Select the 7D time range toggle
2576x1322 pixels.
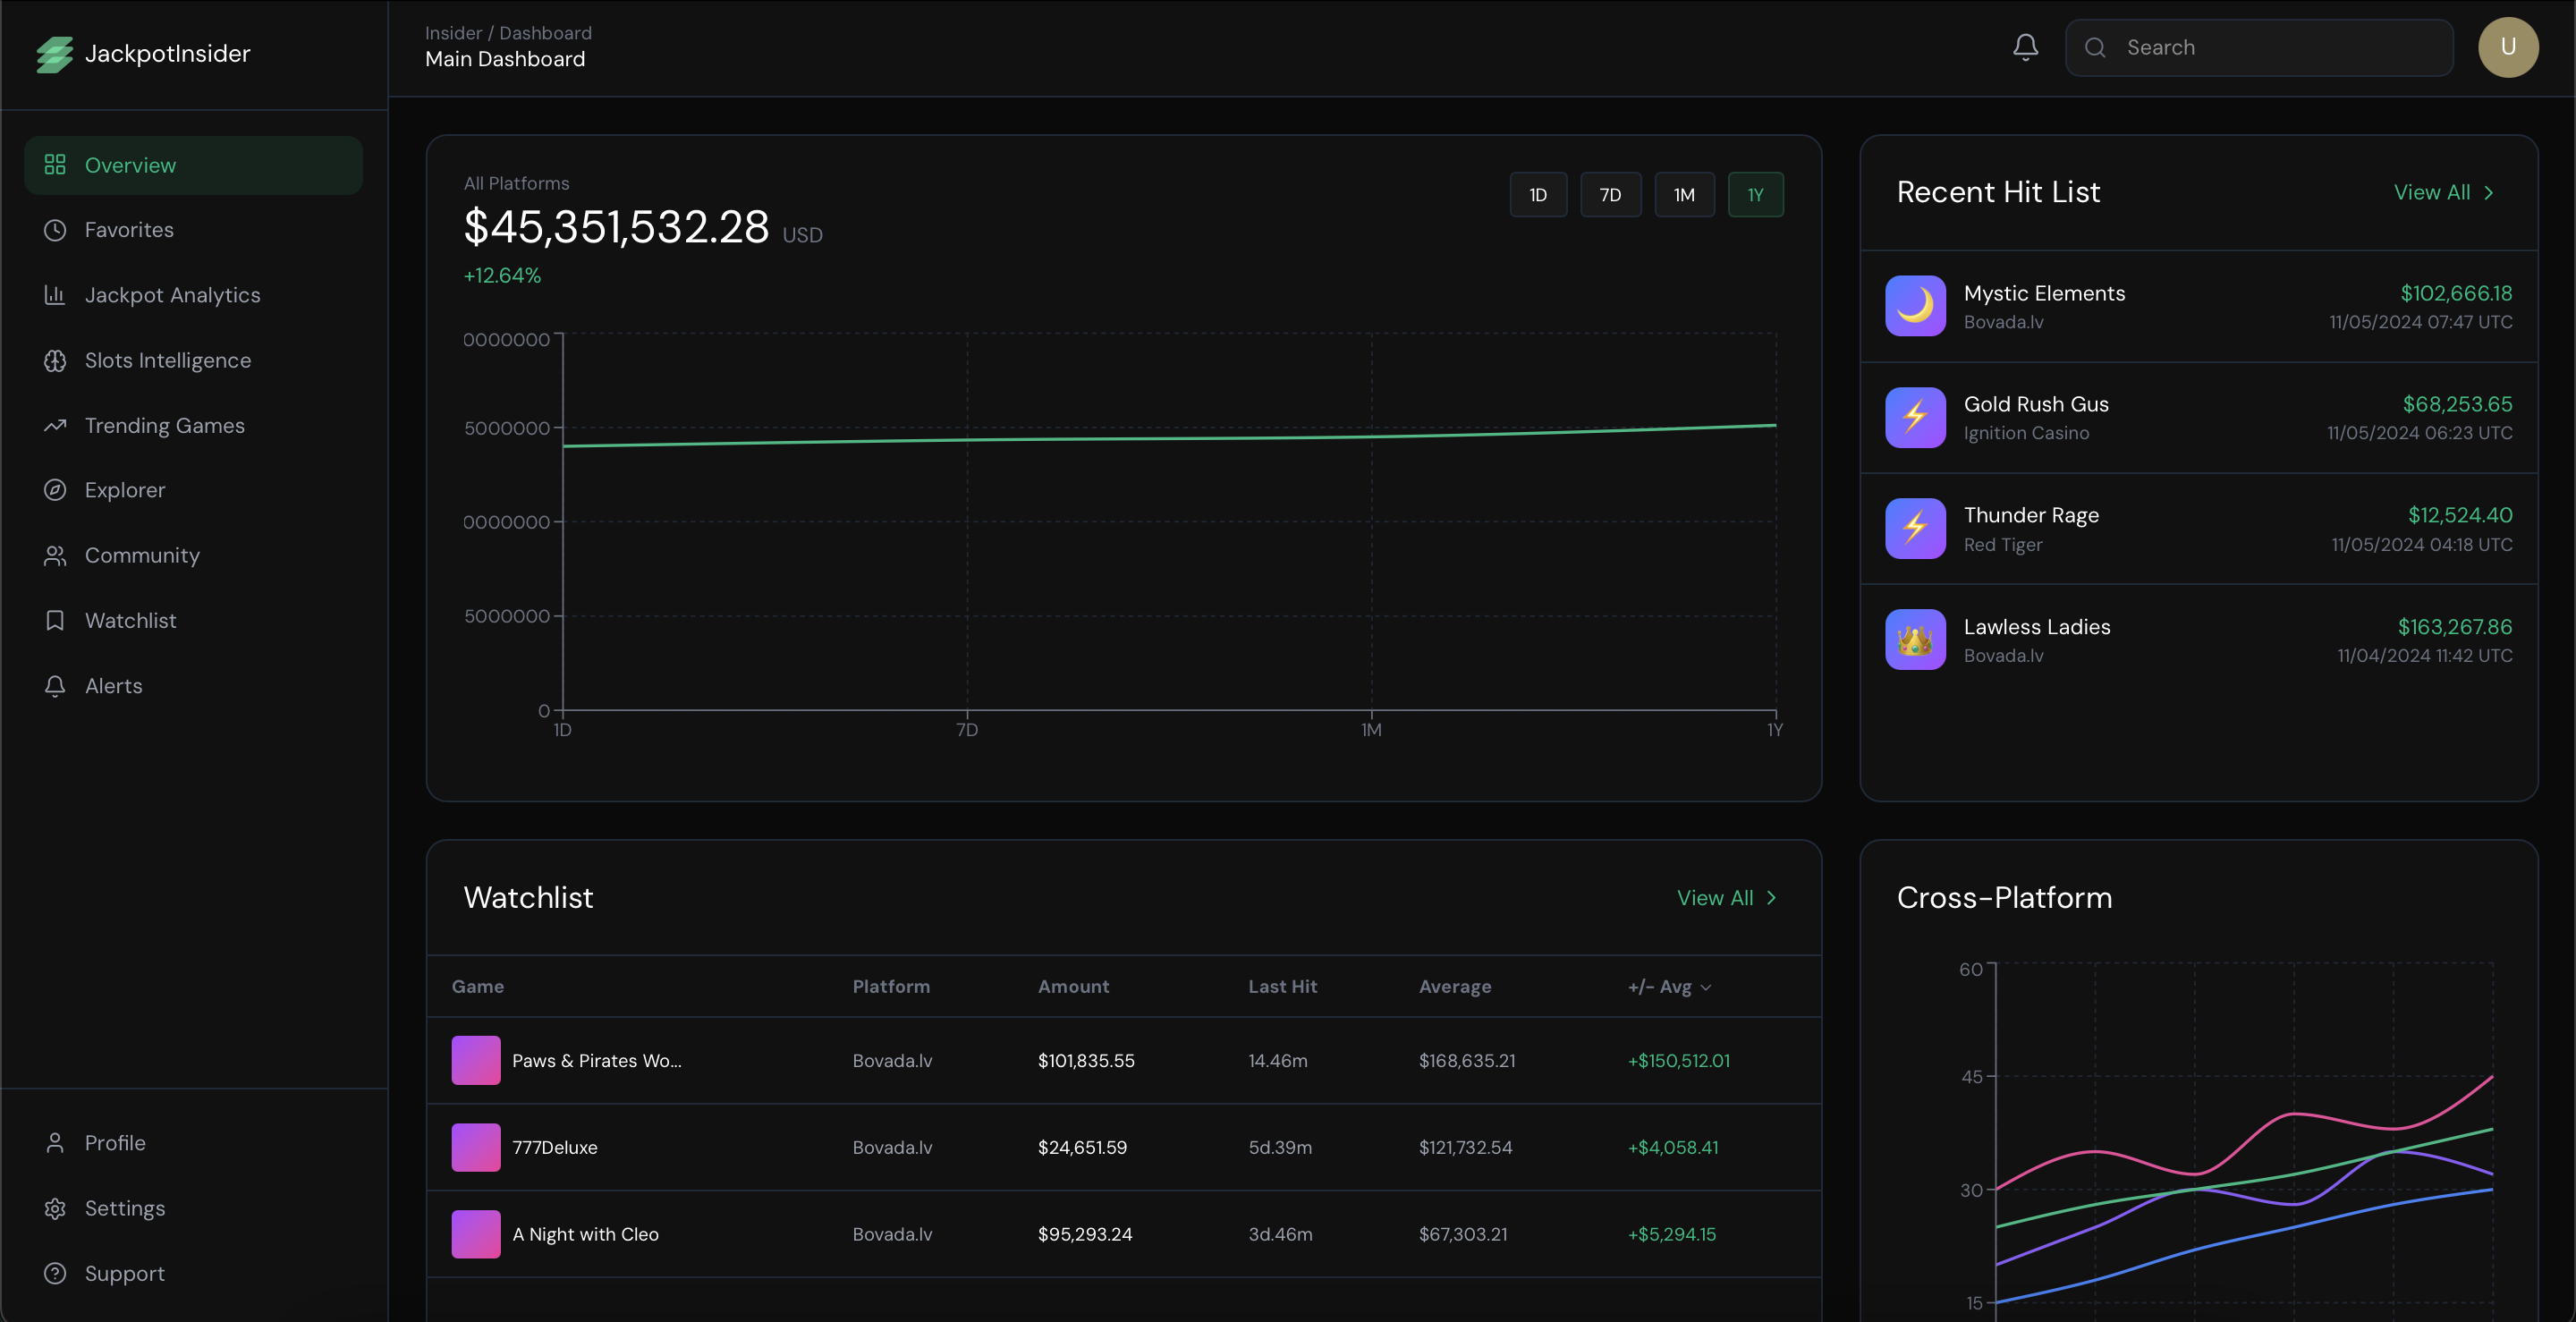[1611, 194]
